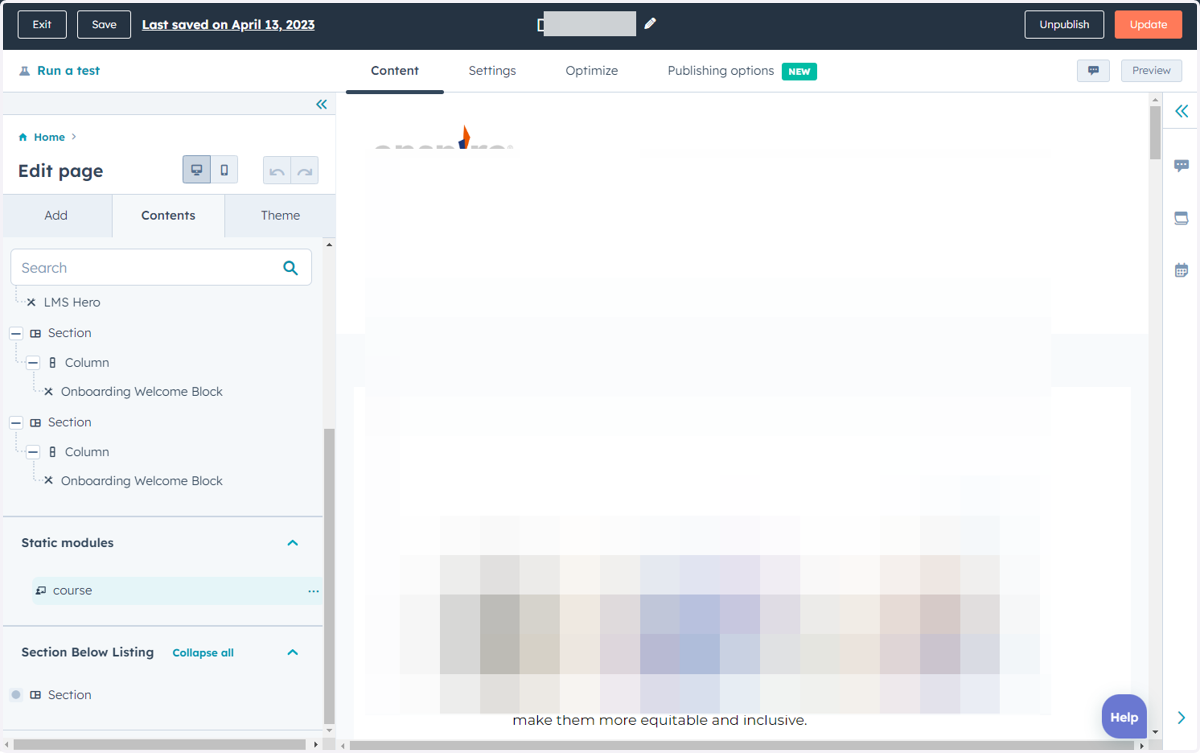Viewport: 1200px width, 753px height.
Task: Open the Settings tab
Action: (492, 71)
